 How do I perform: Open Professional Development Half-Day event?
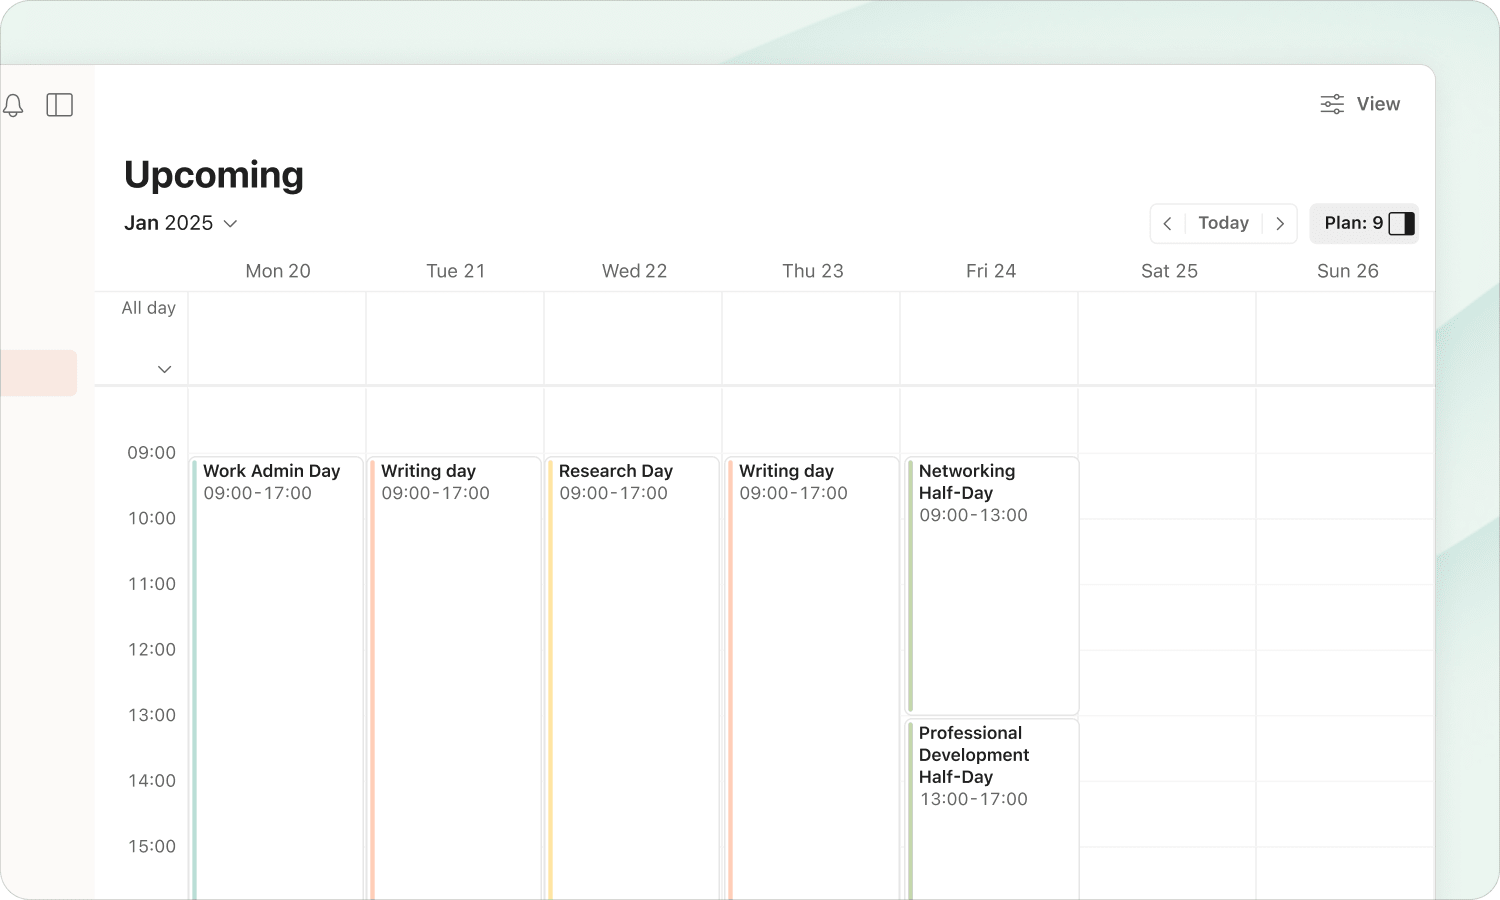tap(992, 809)
